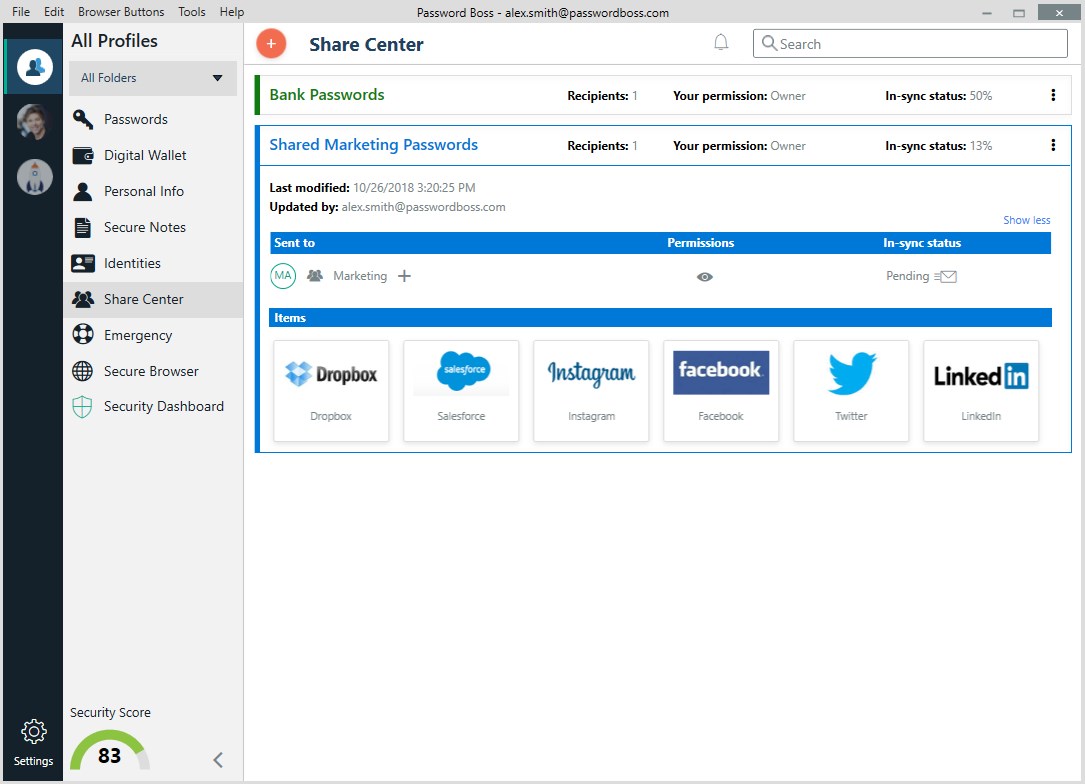Click the Permissions column header

[700, 243]
